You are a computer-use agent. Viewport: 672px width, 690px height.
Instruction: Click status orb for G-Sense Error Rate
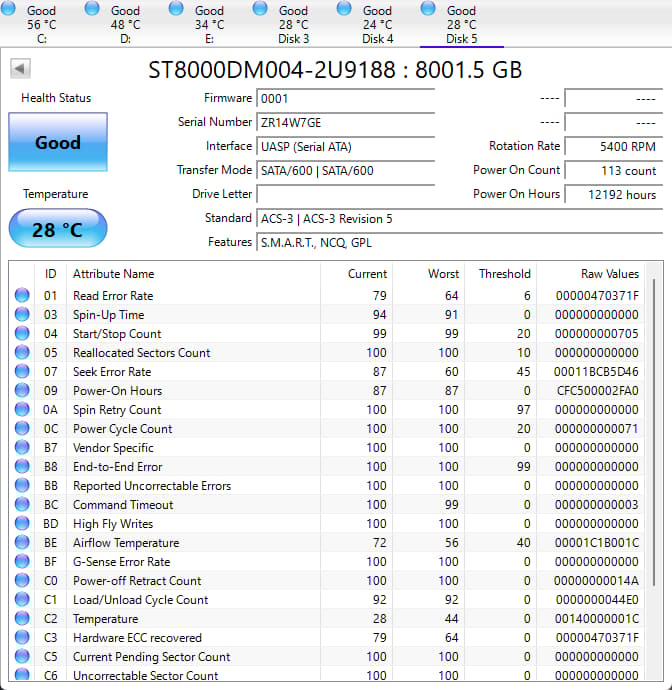coord(22,561)
